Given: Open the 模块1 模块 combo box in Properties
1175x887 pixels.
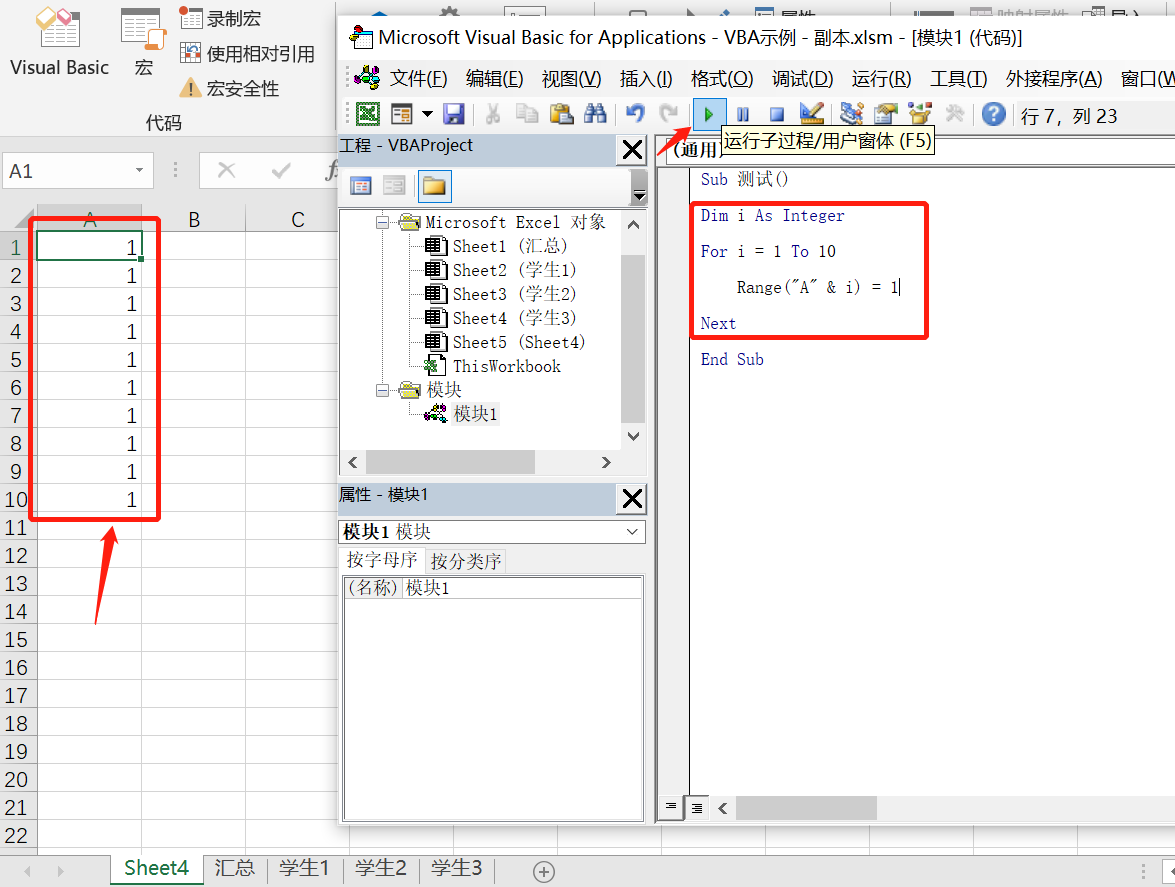Looking at the screenshot, I should click(x=632, y=531).
